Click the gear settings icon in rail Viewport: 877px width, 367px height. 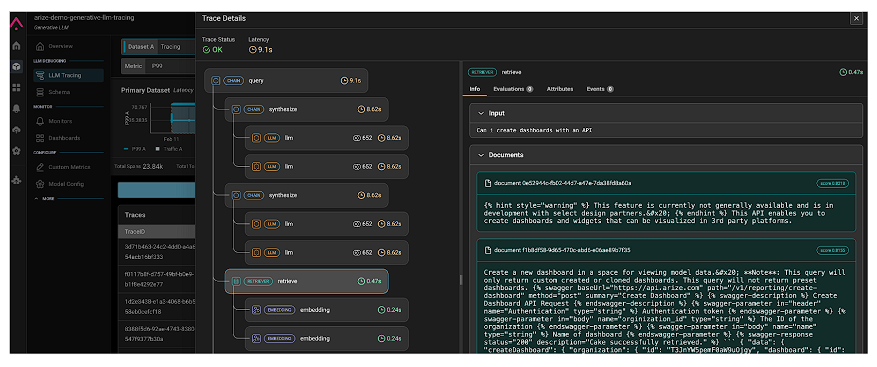[17, 151]
